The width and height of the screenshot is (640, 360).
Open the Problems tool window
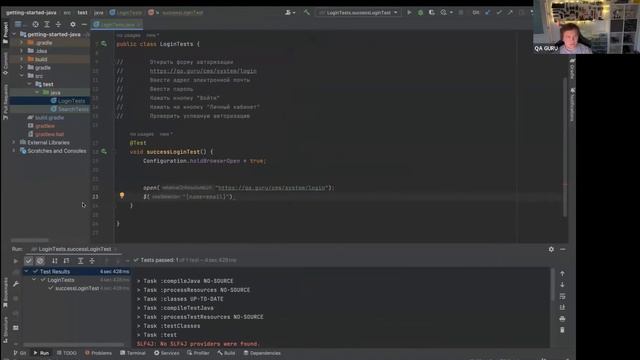point(98,353)
